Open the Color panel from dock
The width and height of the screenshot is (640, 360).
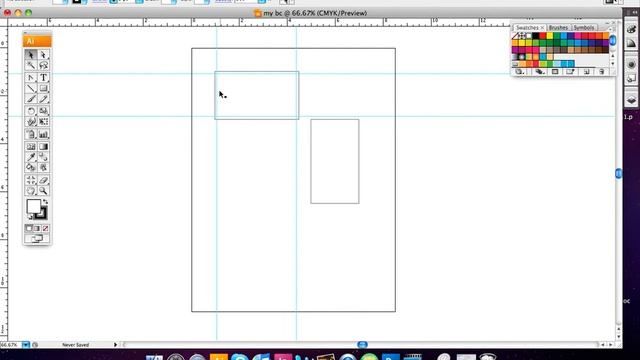[631, 29]
